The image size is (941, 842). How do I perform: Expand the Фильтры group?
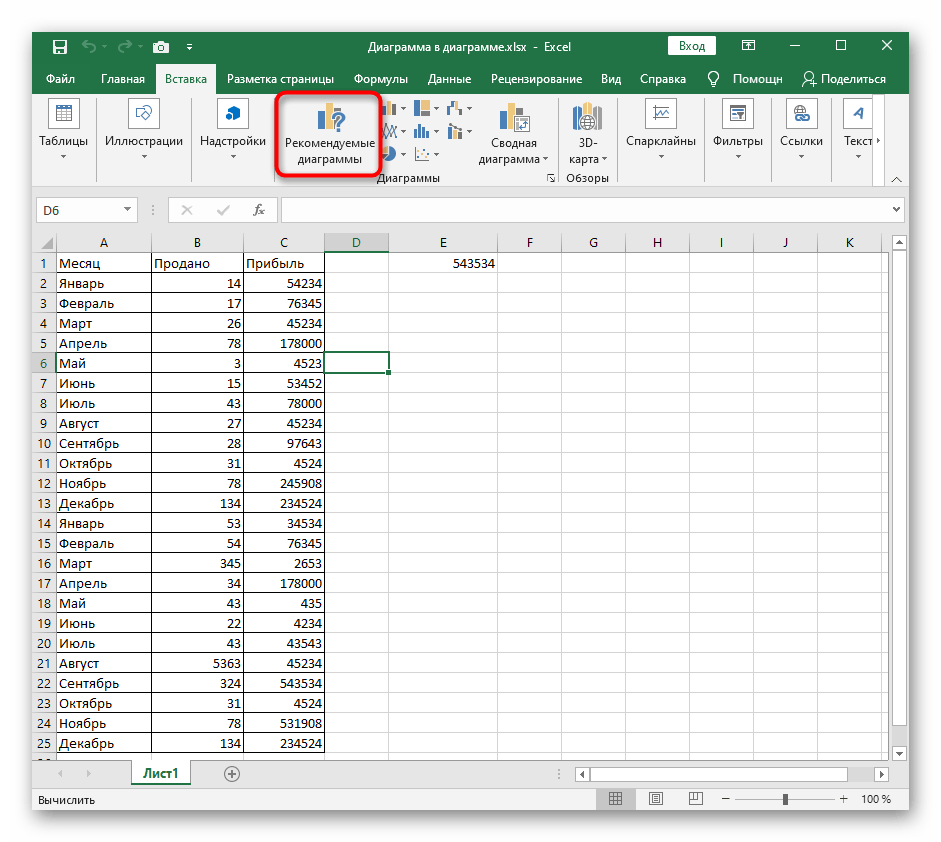738,131
